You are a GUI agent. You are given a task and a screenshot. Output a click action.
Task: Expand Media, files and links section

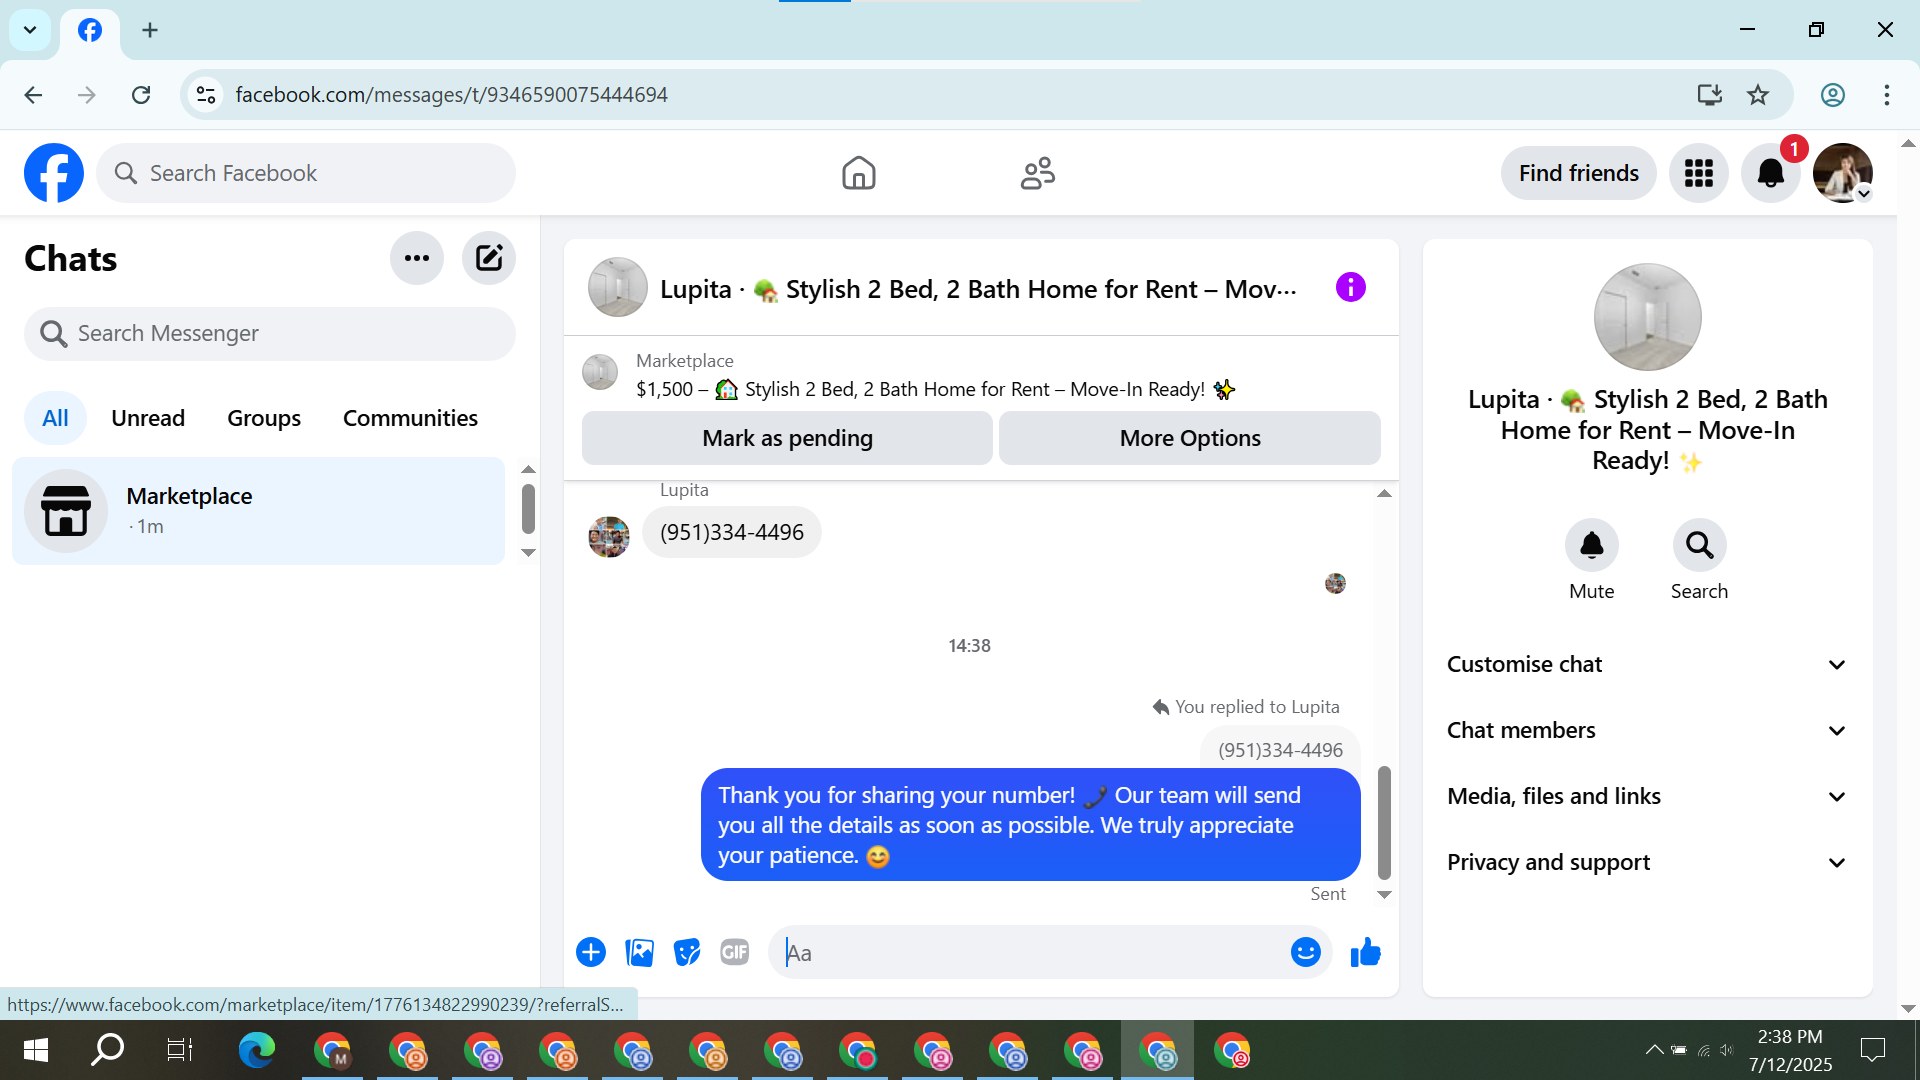1647,797
